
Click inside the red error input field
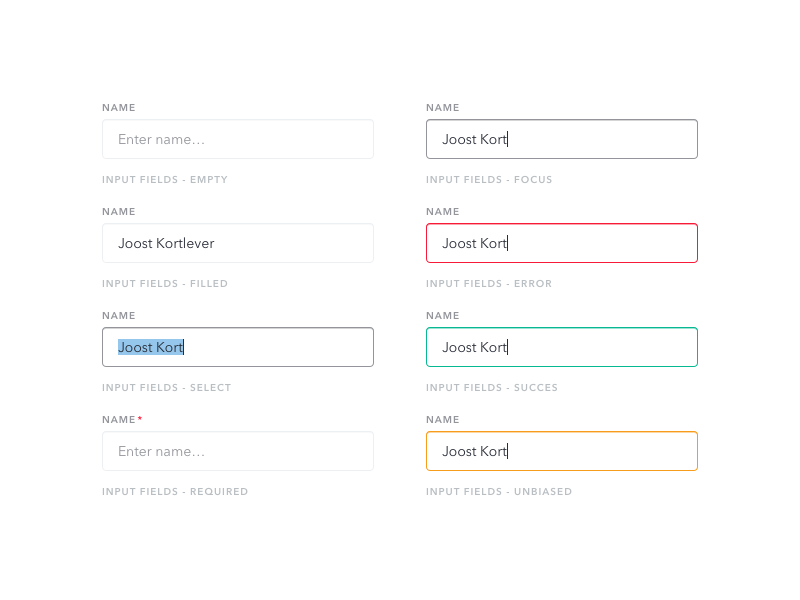[561, 243]
